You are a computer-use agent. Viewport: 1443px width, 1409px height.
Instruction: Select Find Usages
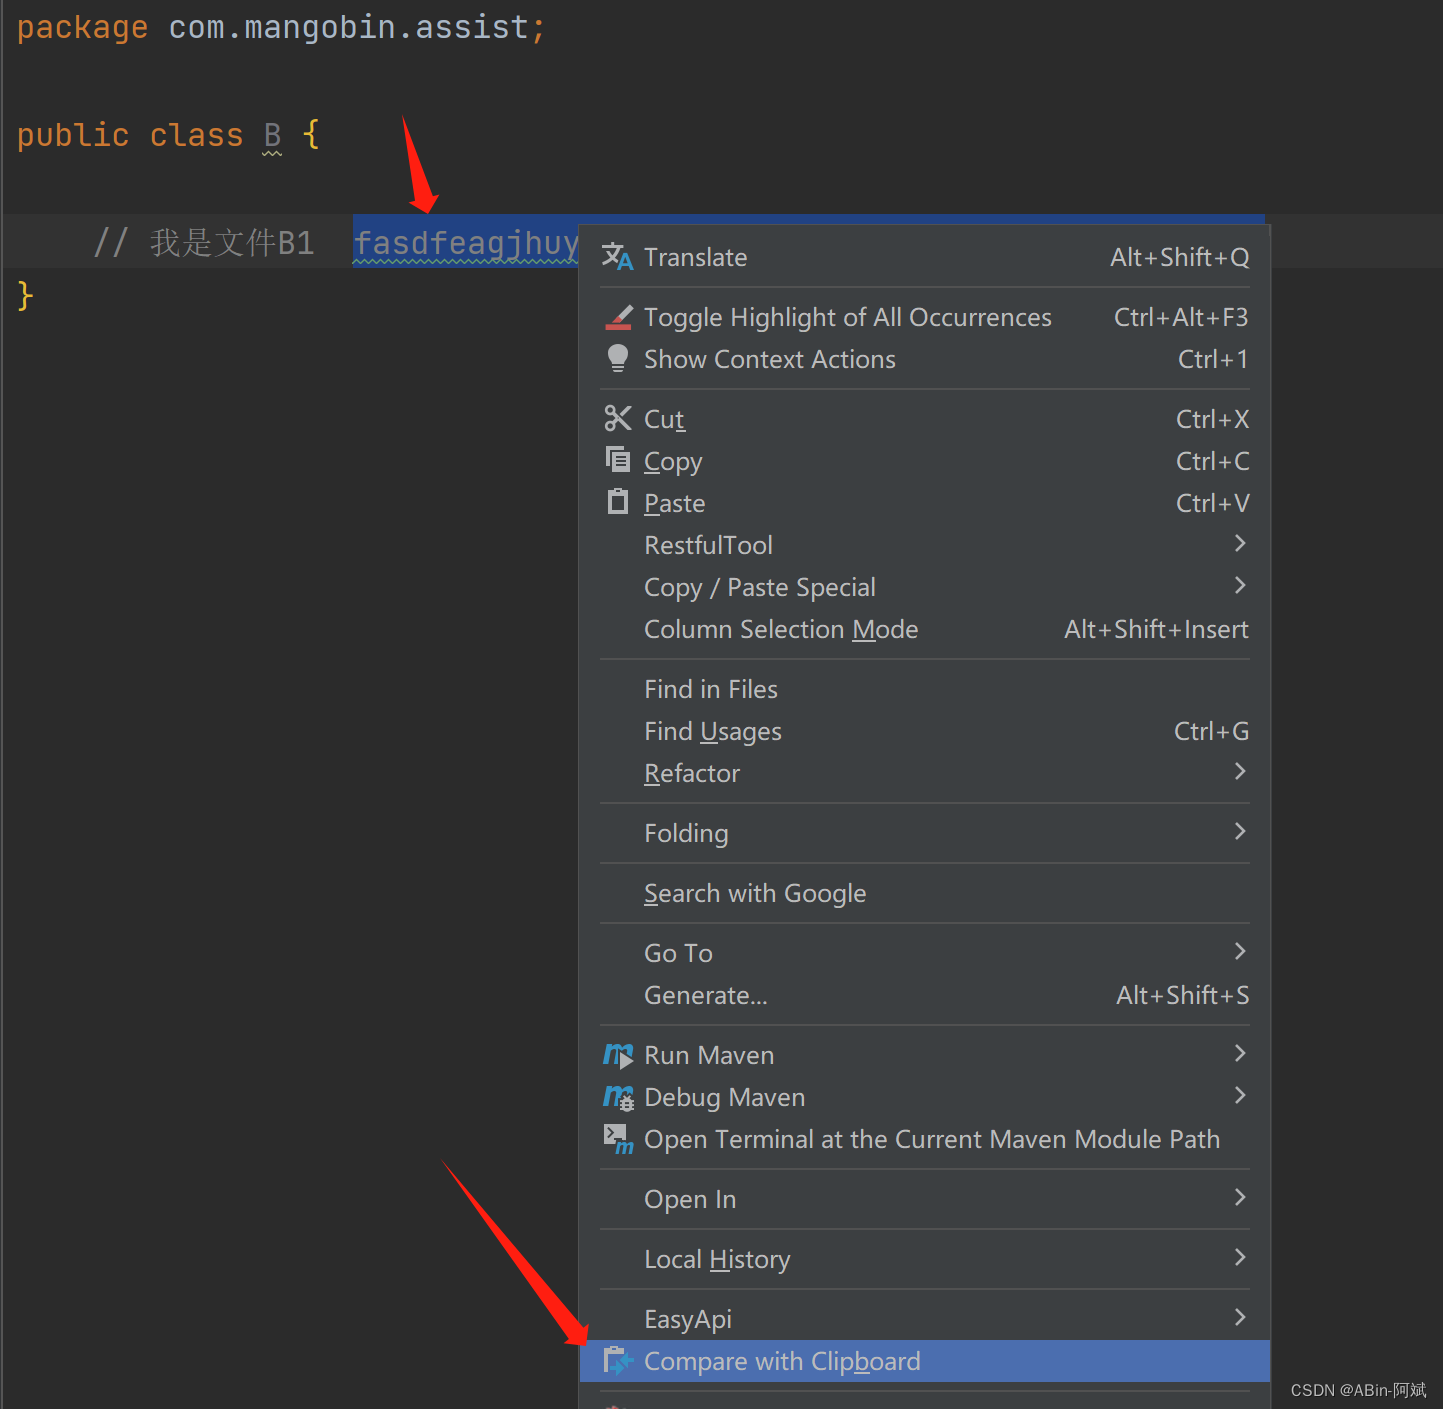click(x=924, y=731)
